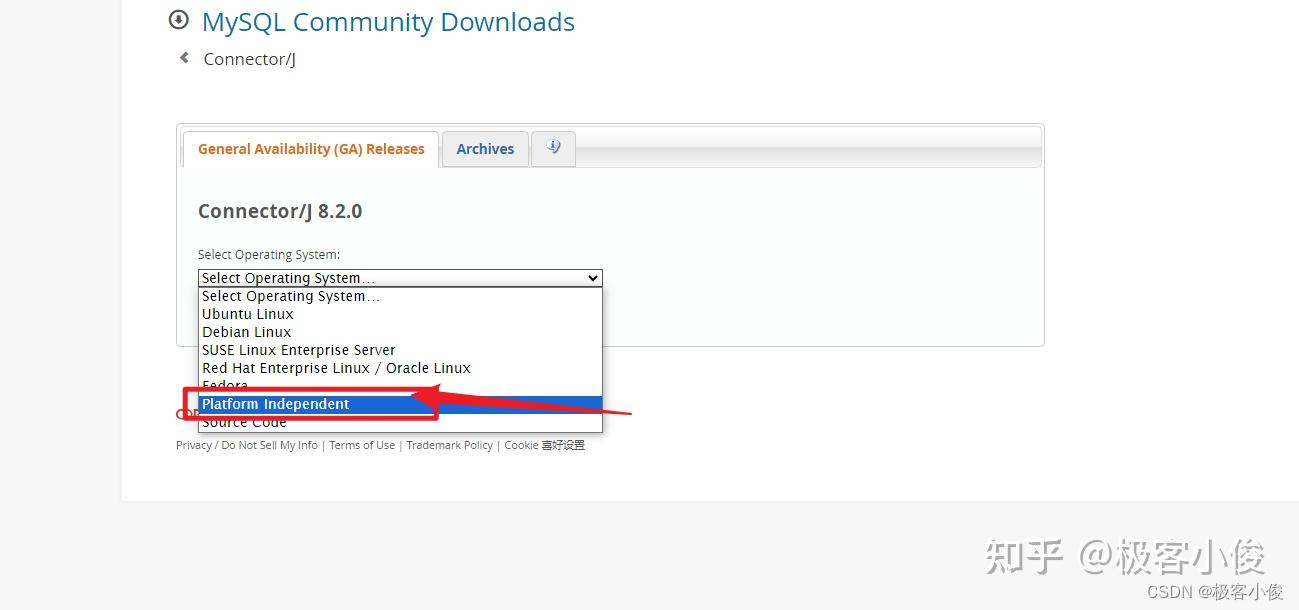This screenshot has height=610, width=1299.
Task: Select SUSE Linux Enterprise Server option
Action: (298, 349)
